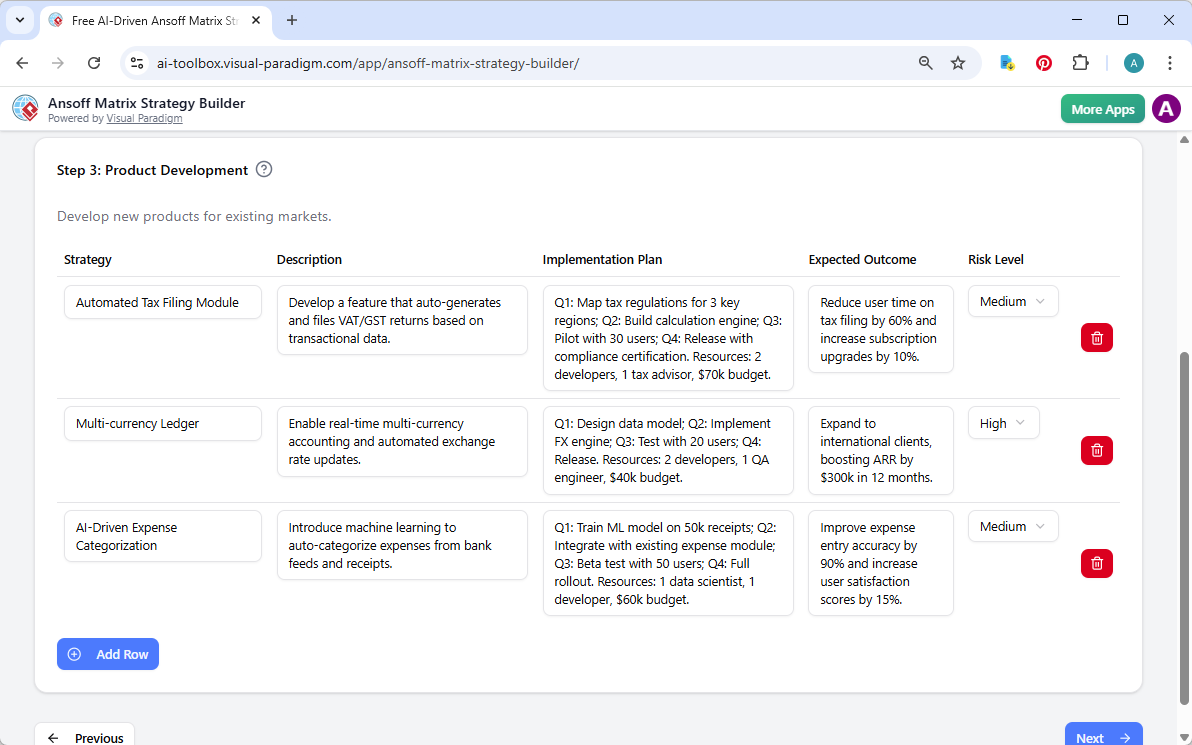
Task: Open the Google Translate icon in address bar
Action: 1006,62
